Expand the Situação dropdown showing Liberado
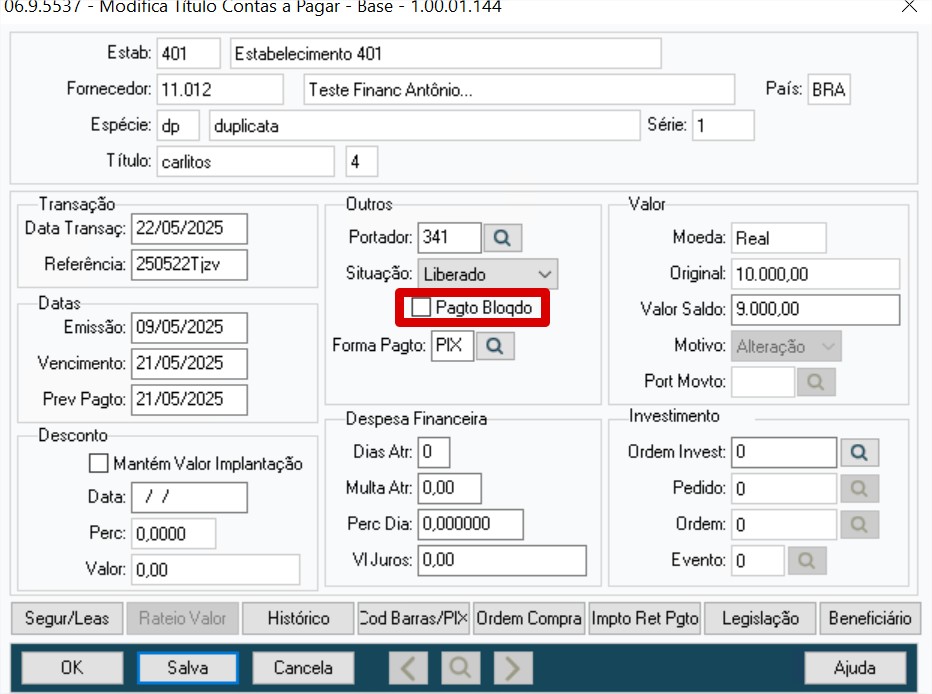This screenshot has width=932, height=694. pyautogui.click(x=487, y=274)
